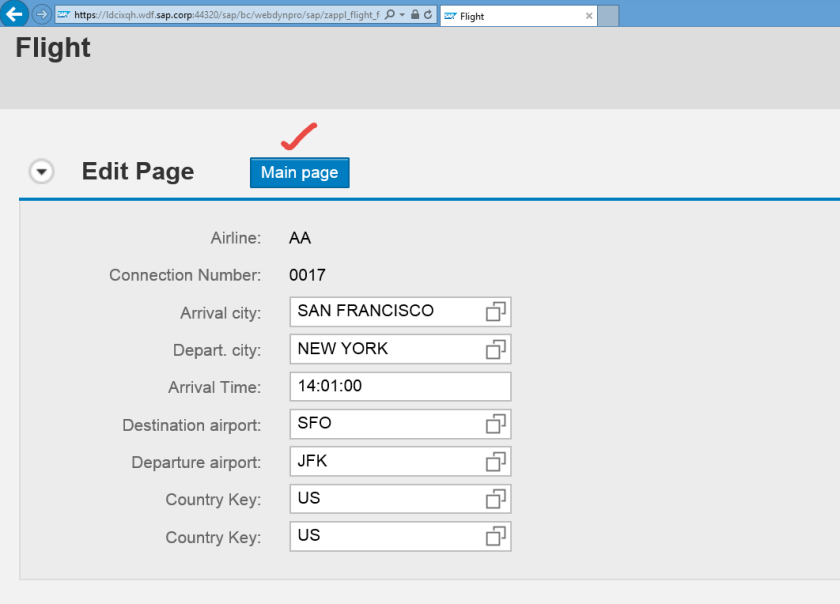This screenshot has height=604, width=840.
Task: Open value help for Arrival city
Action: click(x=496, y=311)
